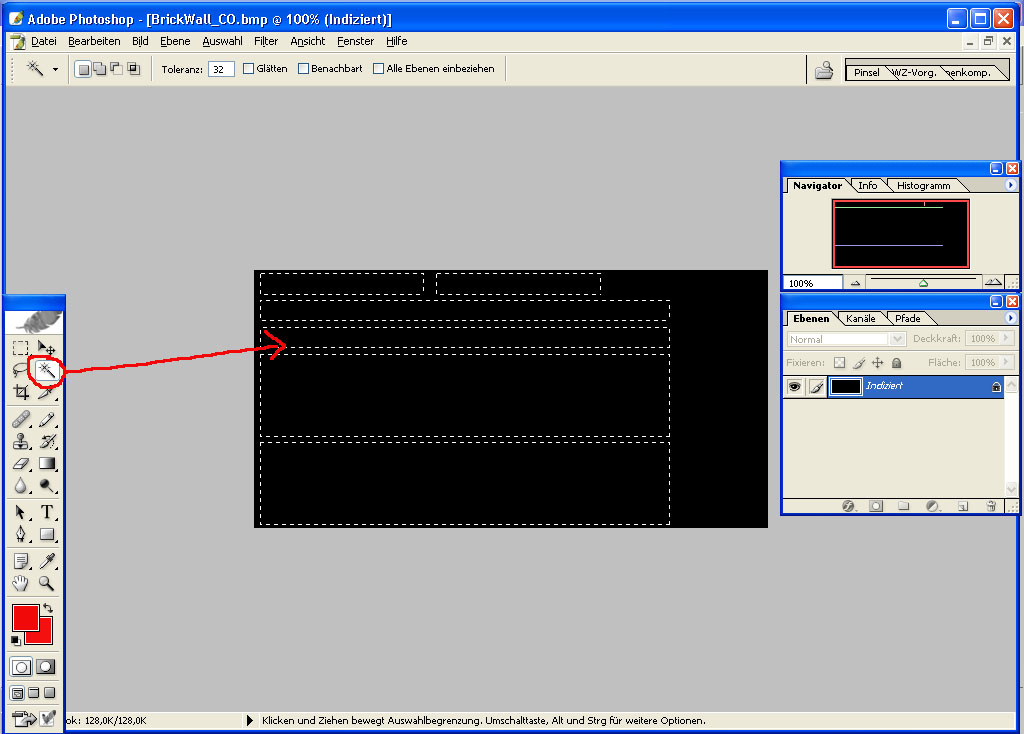This screenshot has height=734, width=1024.
Task: Enable Alle Ebenen einbeziehen checkbox
Action: tap(378, 69)
